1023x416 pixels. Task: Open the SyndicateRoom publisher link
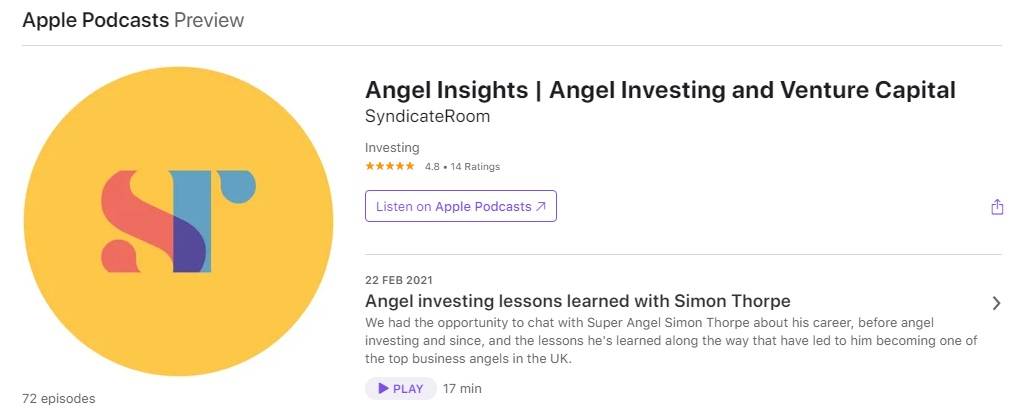(427, 117)
